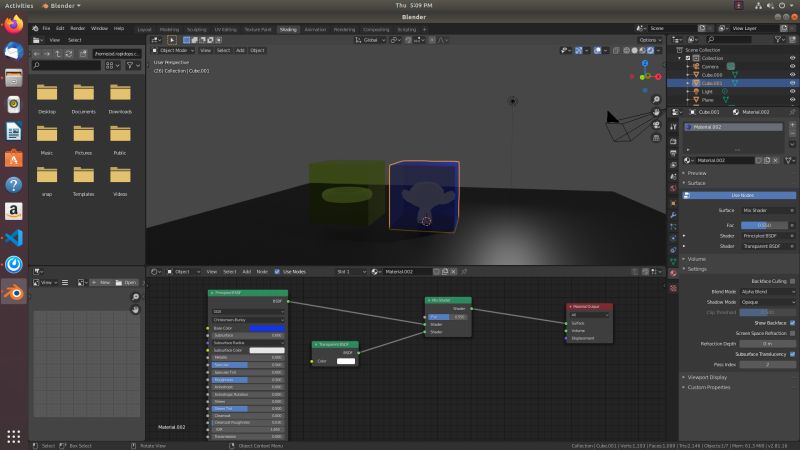
Task: Open the Render properties tab icon
Action: (673, 141)
